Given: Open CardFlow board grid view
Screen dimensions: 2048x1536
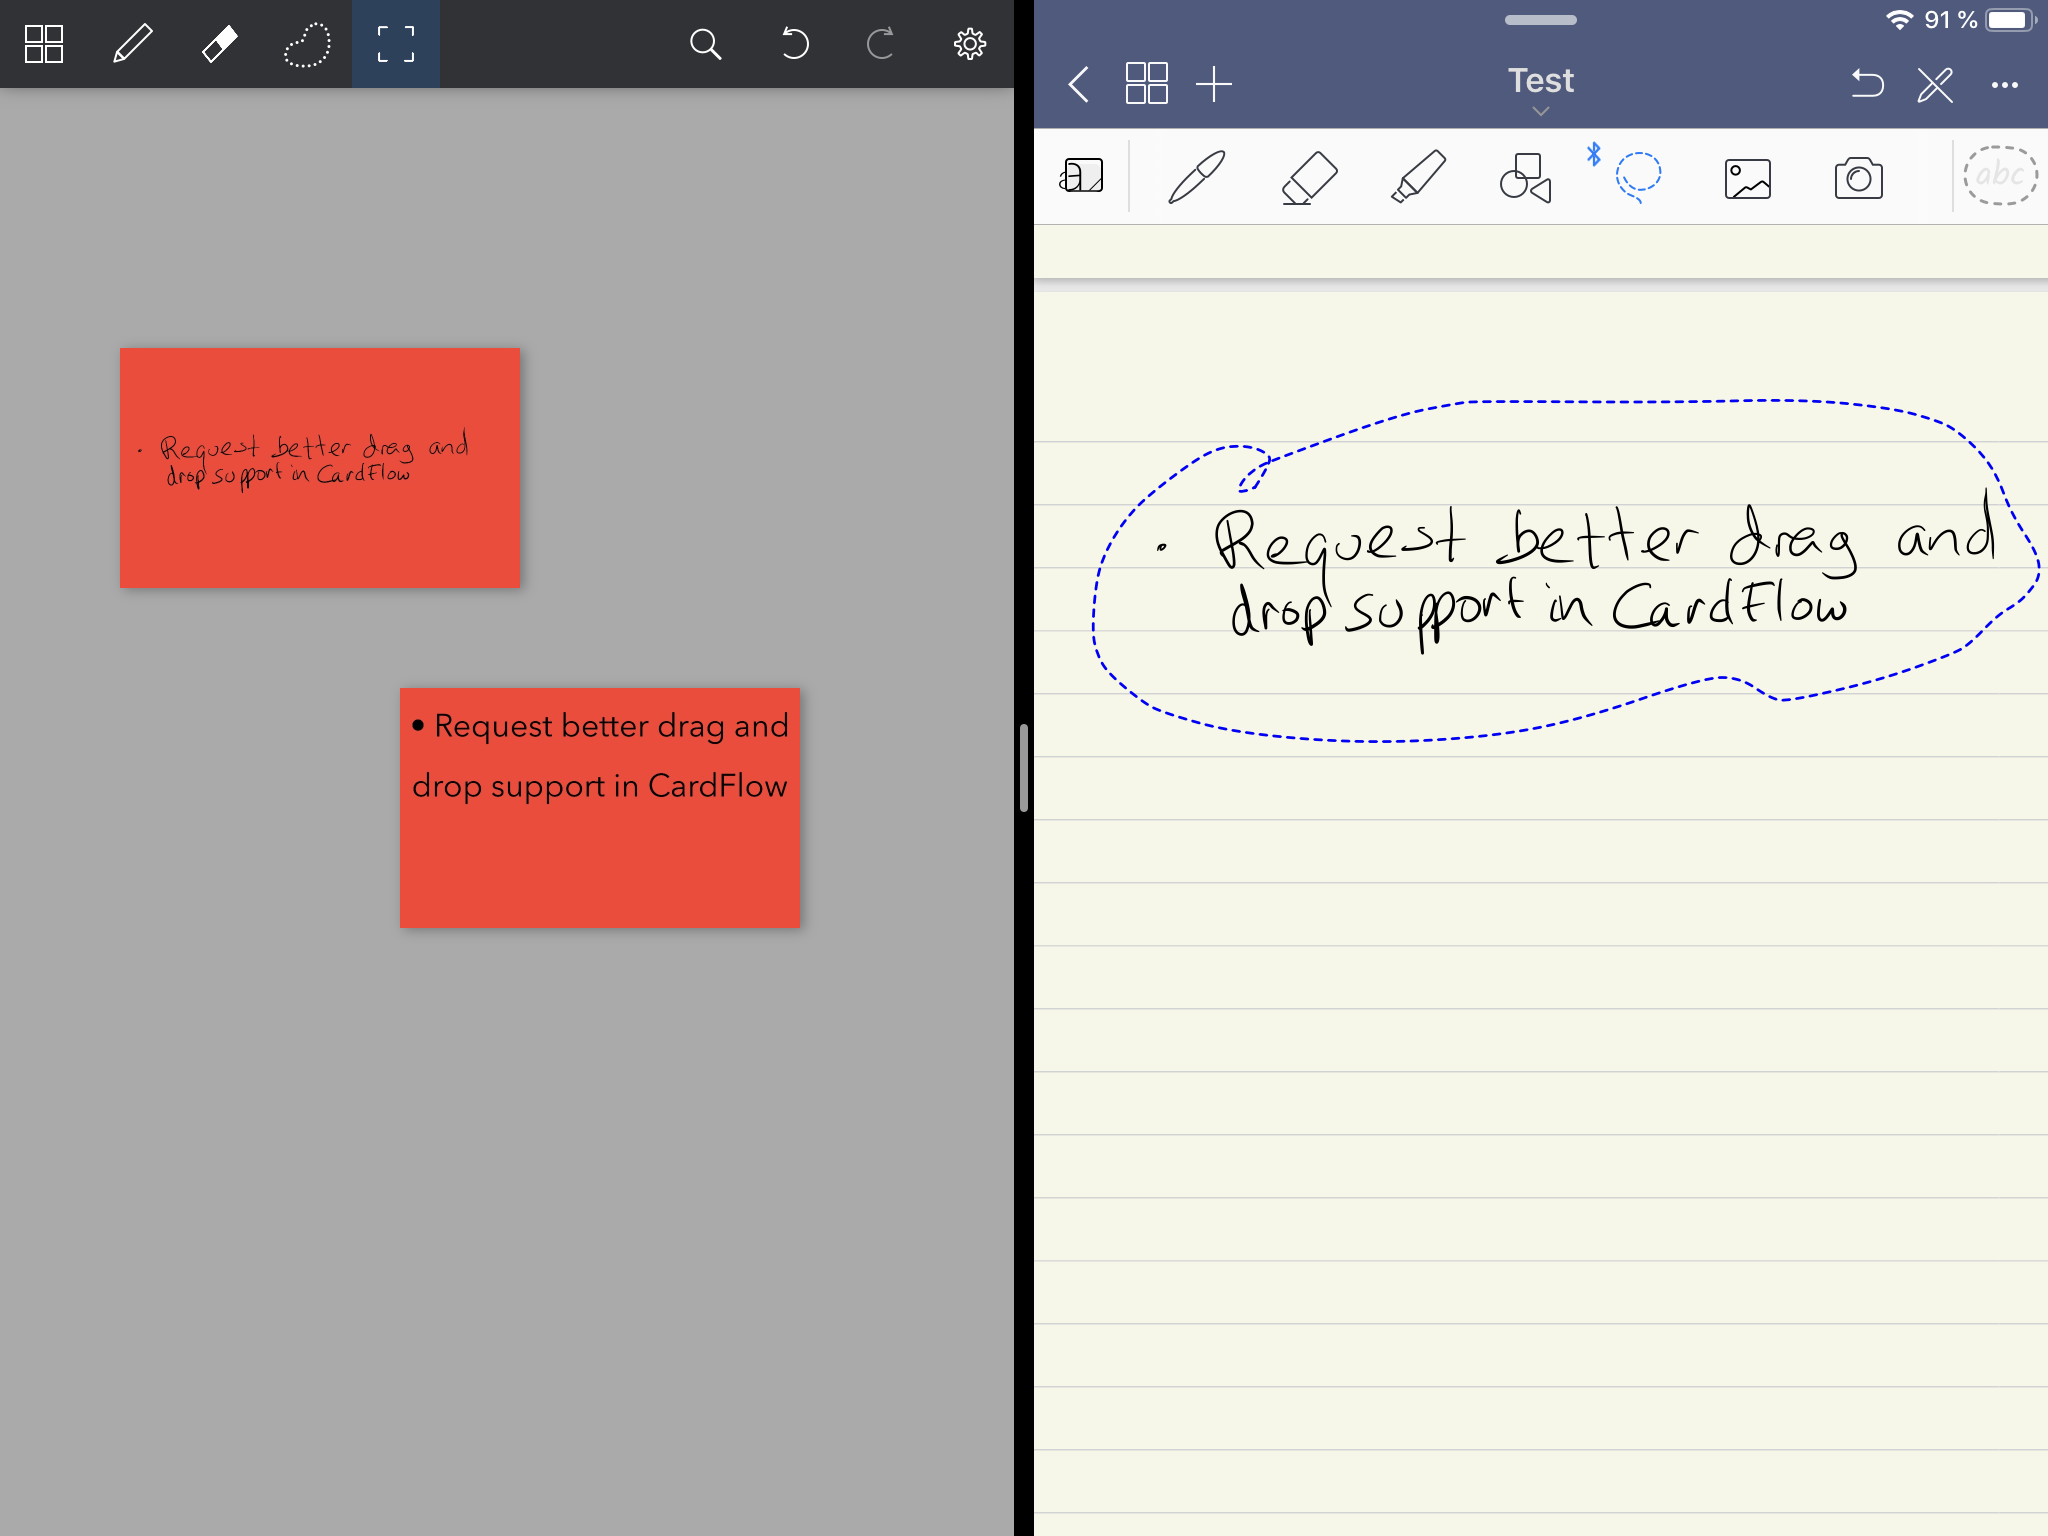Looking at the screenshot, I should pyautogui.click(x=44, y=44).
